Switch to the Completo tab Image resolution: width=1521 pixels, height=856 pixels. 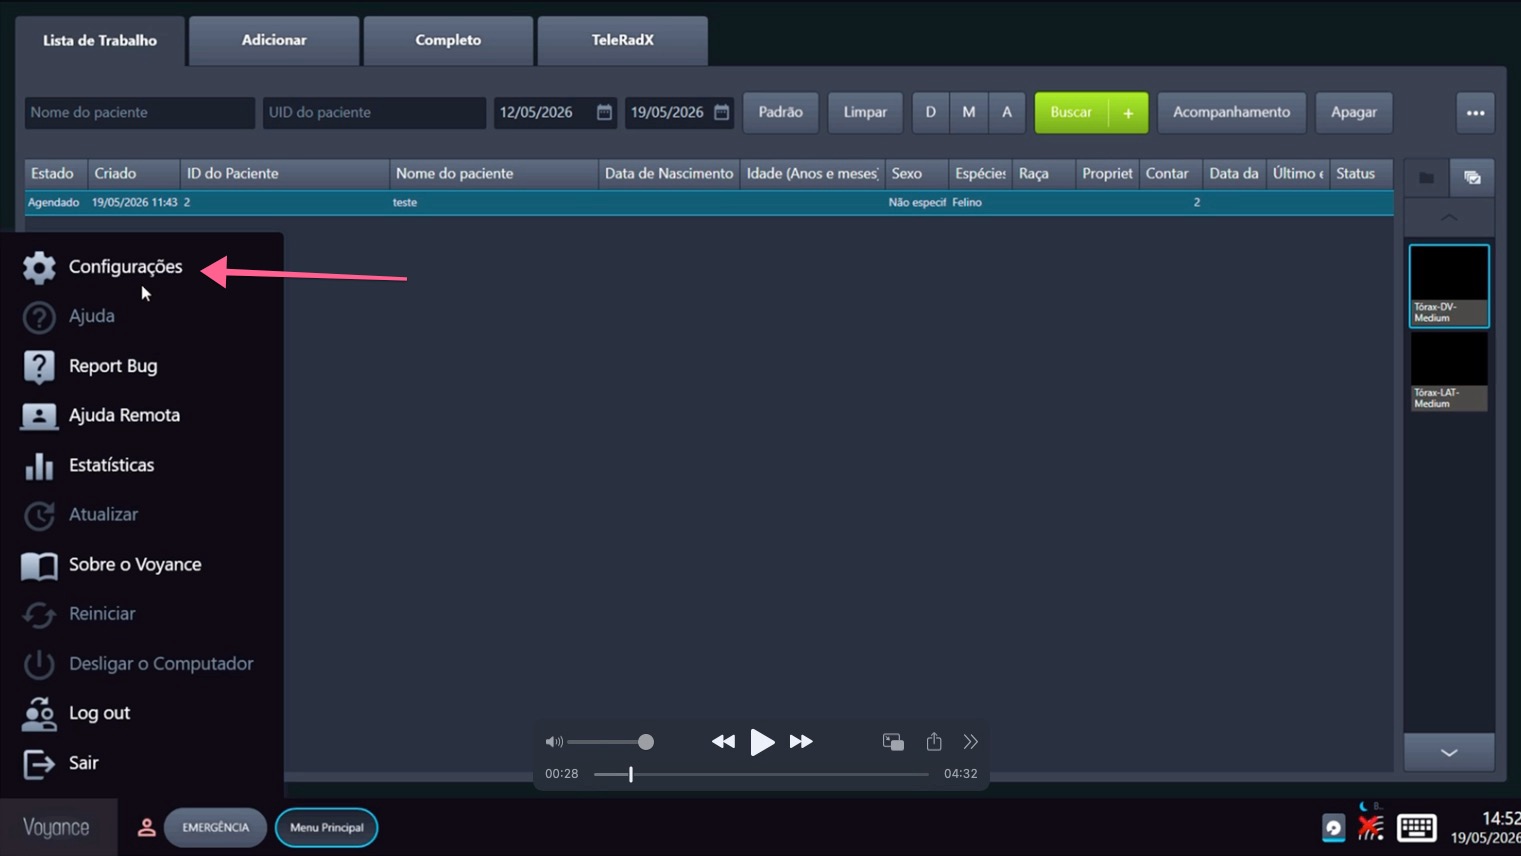pyautogui.click(x=448, y=41)
